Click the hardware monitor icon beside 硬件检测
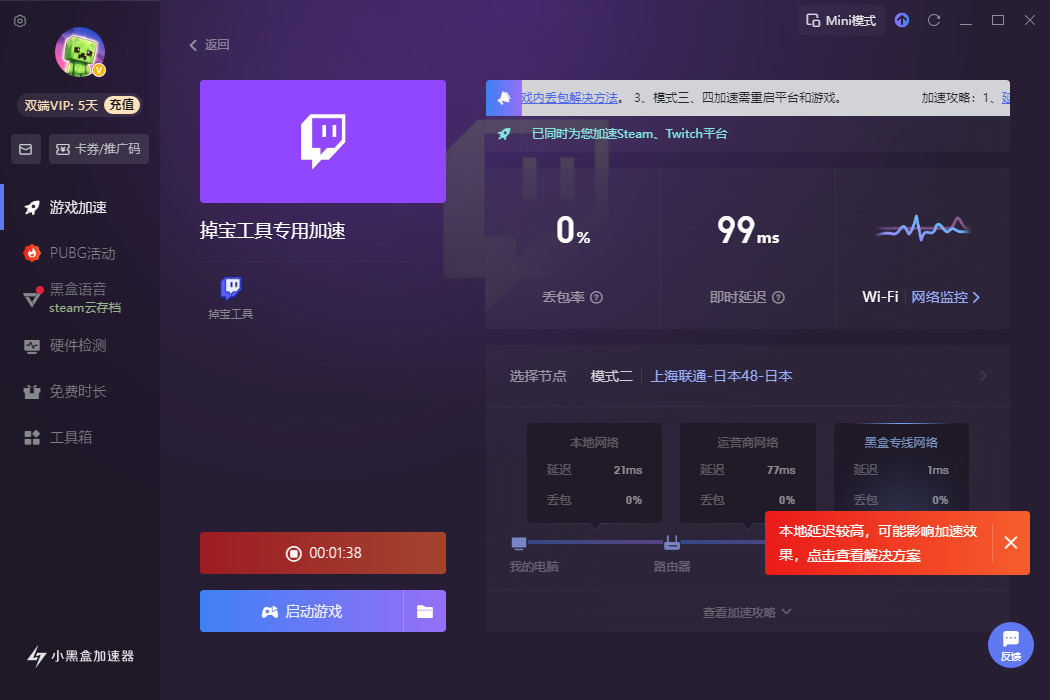The image size is (1050, 700). [31, 346]
